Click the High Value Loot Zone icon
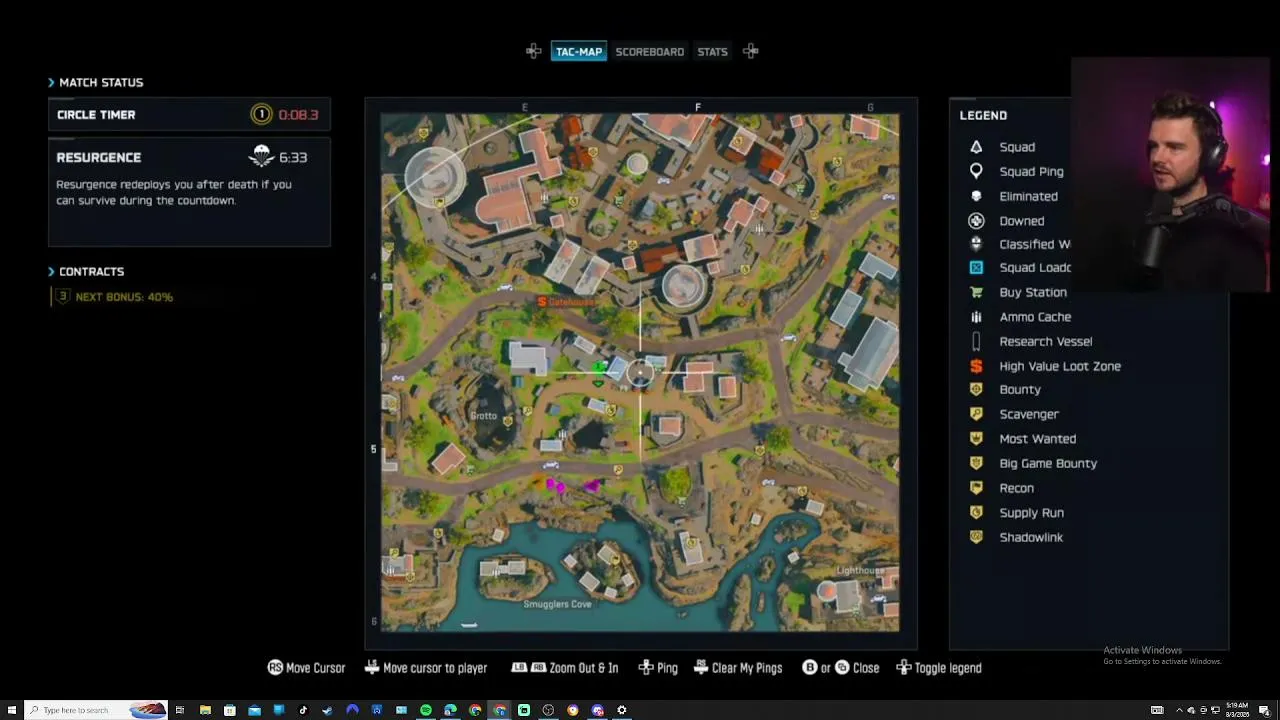 coord(976,366)
